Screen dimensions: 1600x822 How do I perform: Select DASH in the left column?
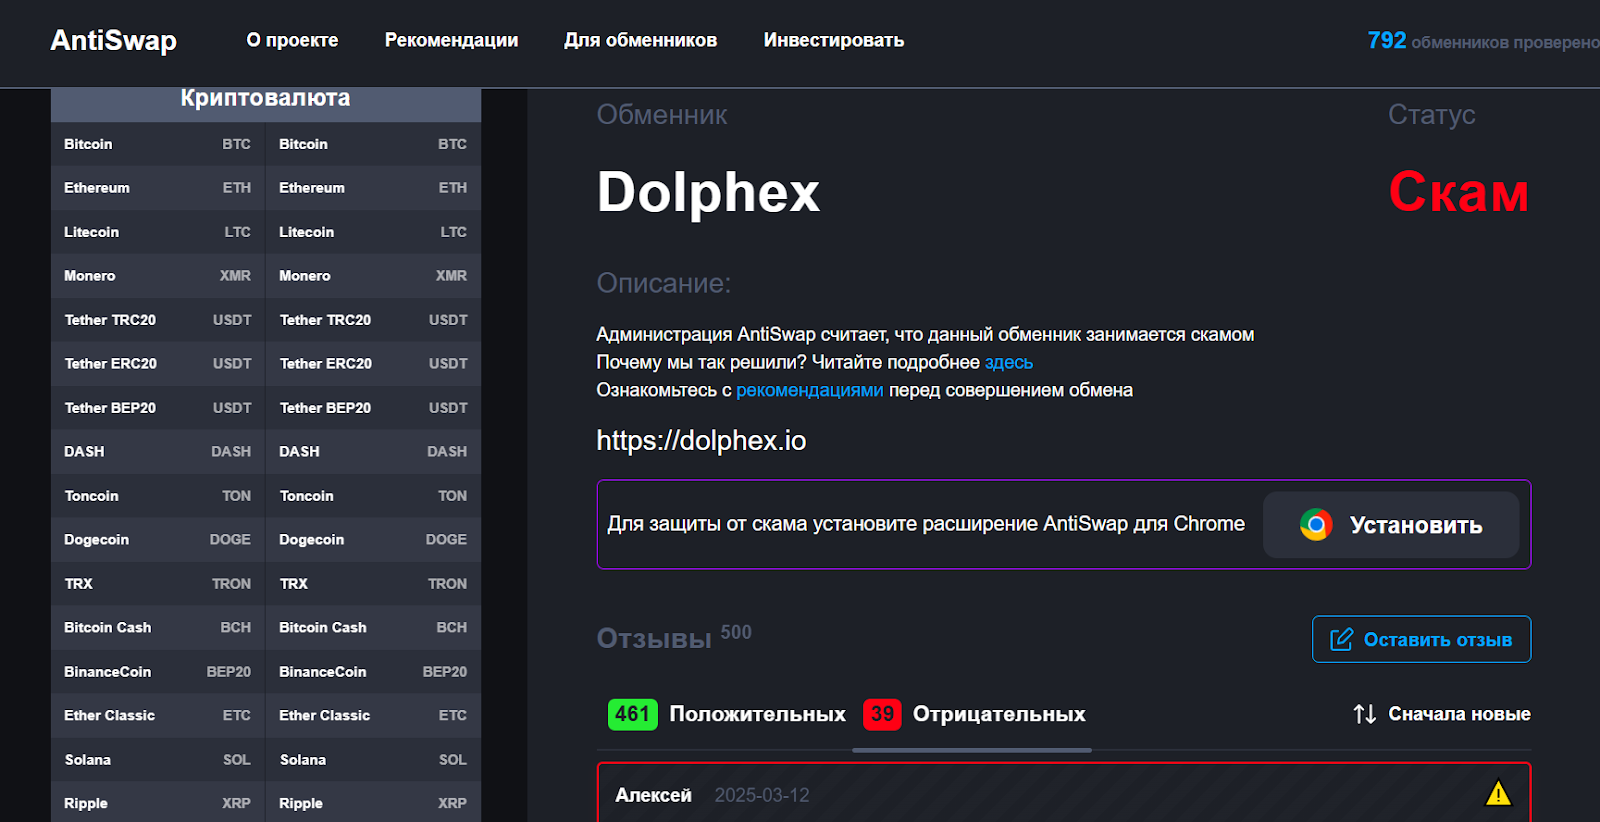point(157,452)
